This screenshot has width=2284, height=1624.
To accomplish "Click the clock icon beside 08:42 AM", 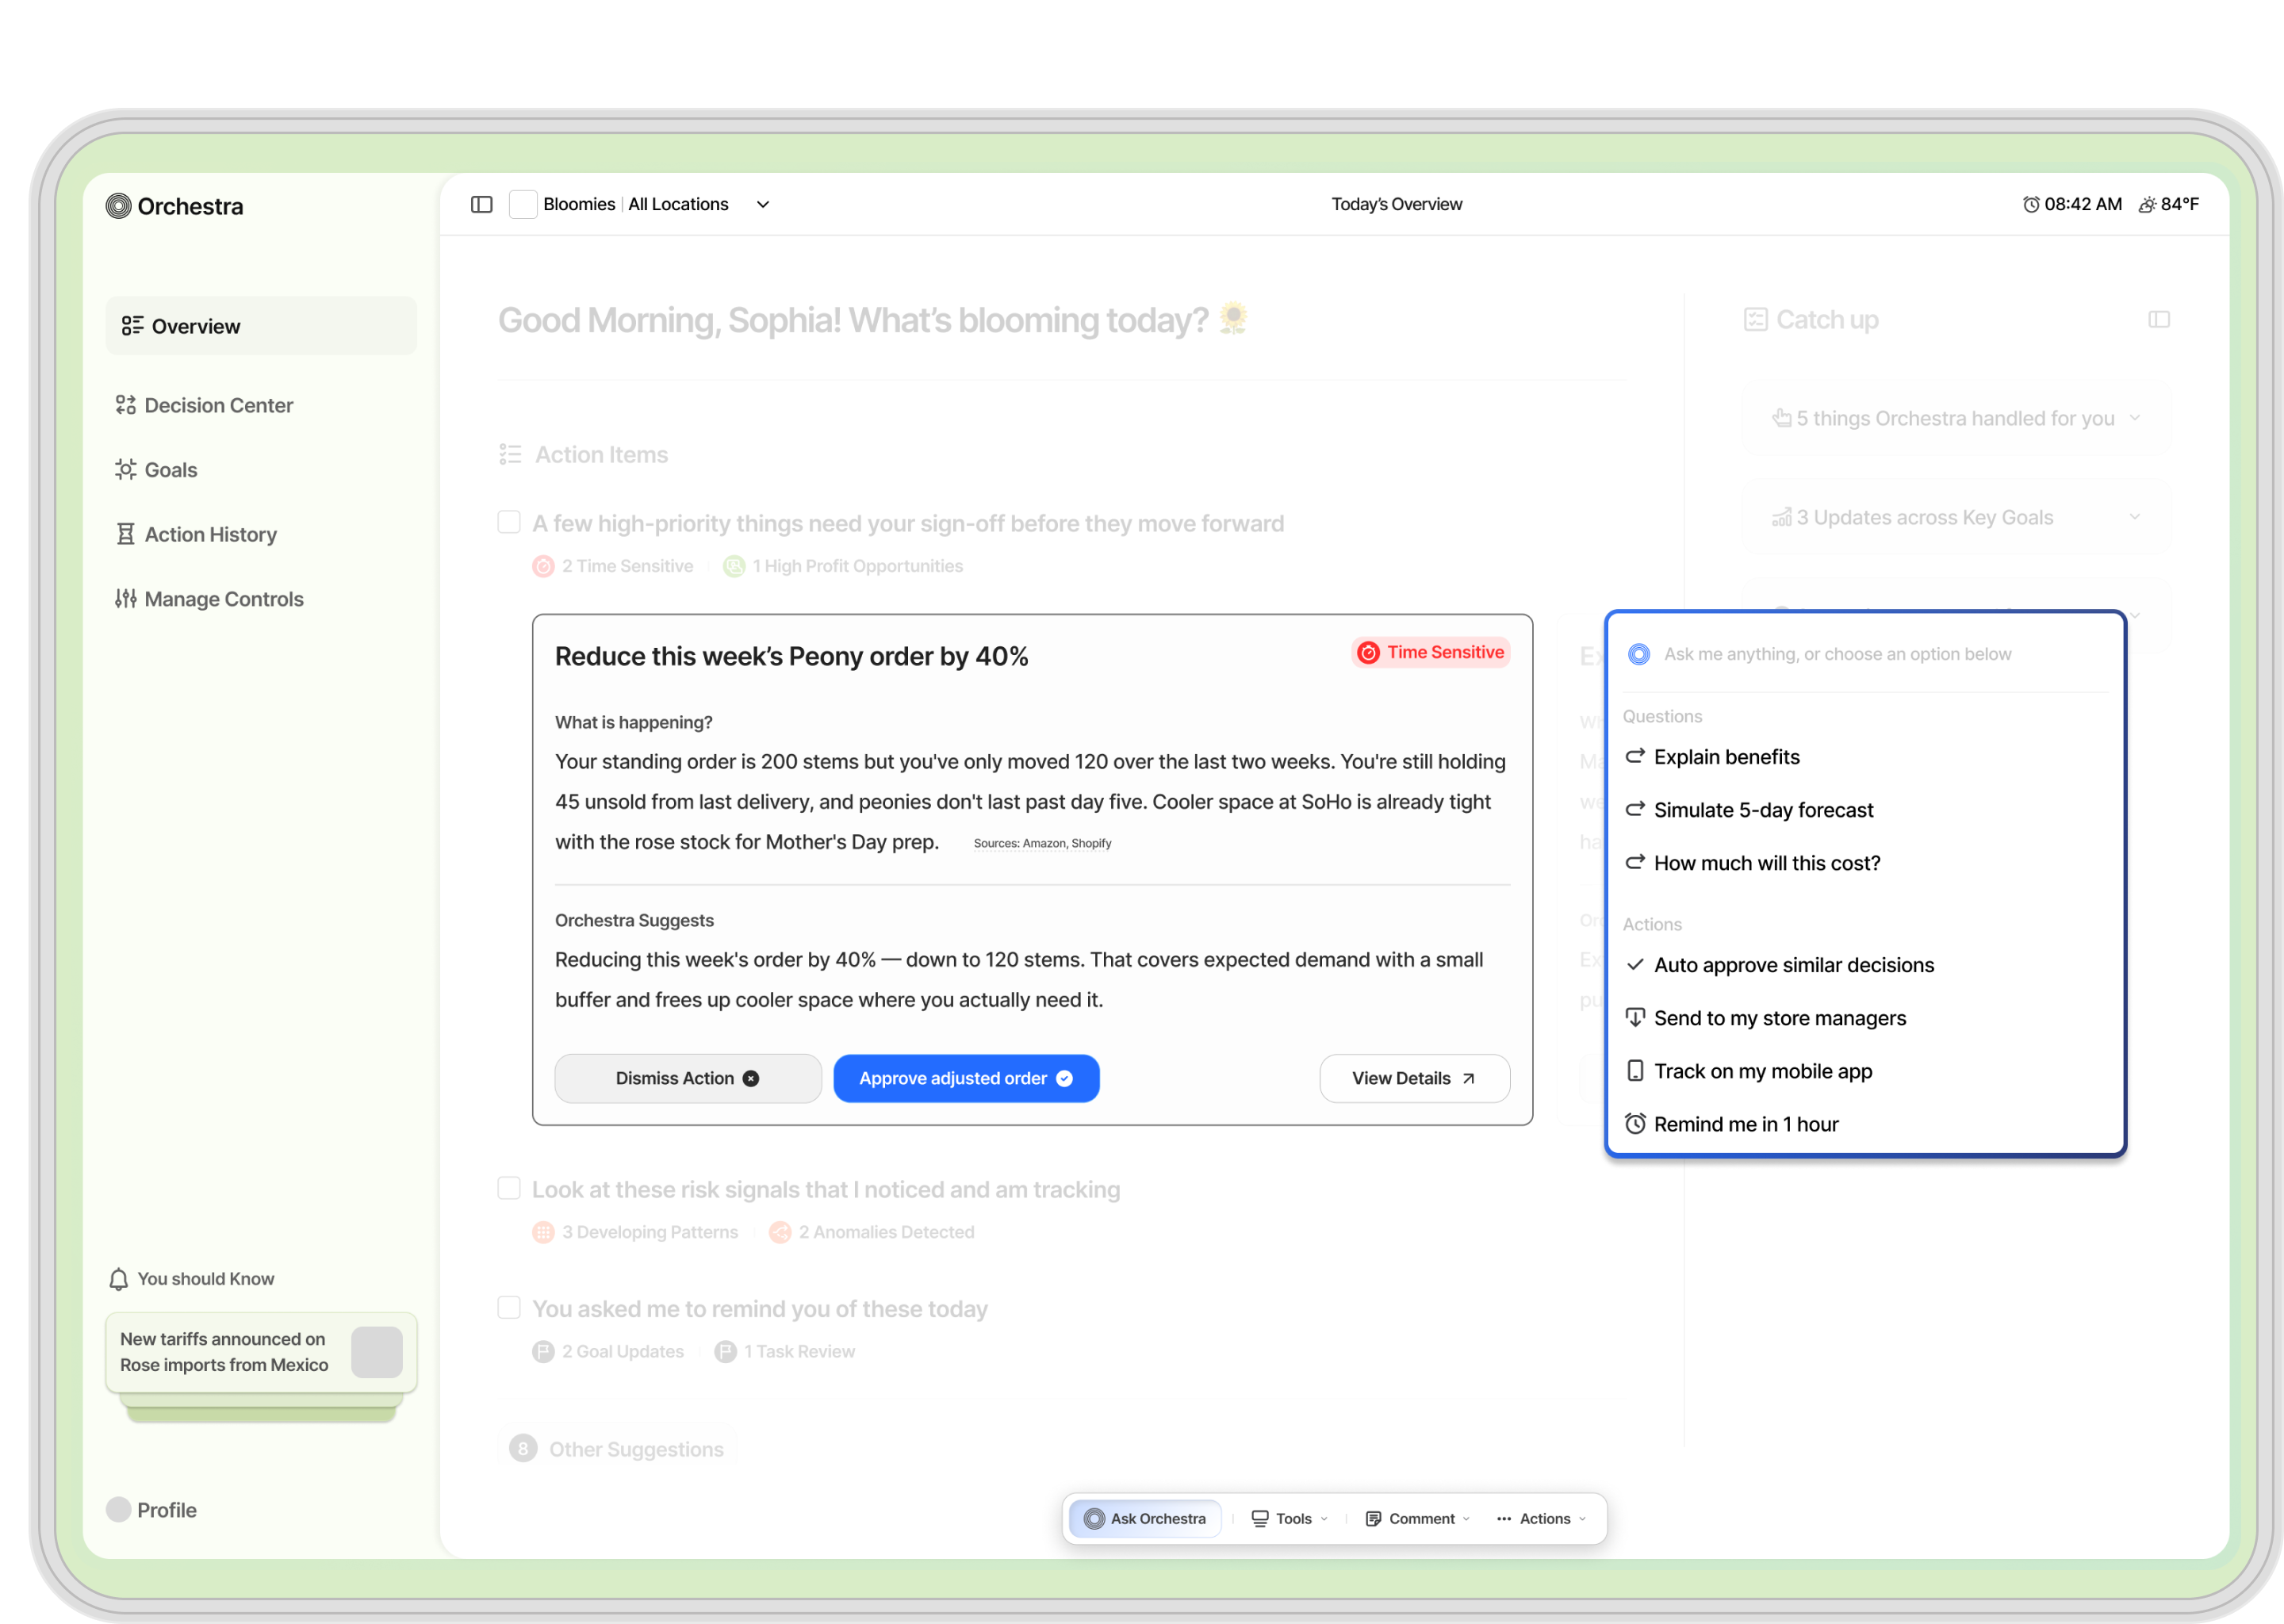I will coord(2030,204).
